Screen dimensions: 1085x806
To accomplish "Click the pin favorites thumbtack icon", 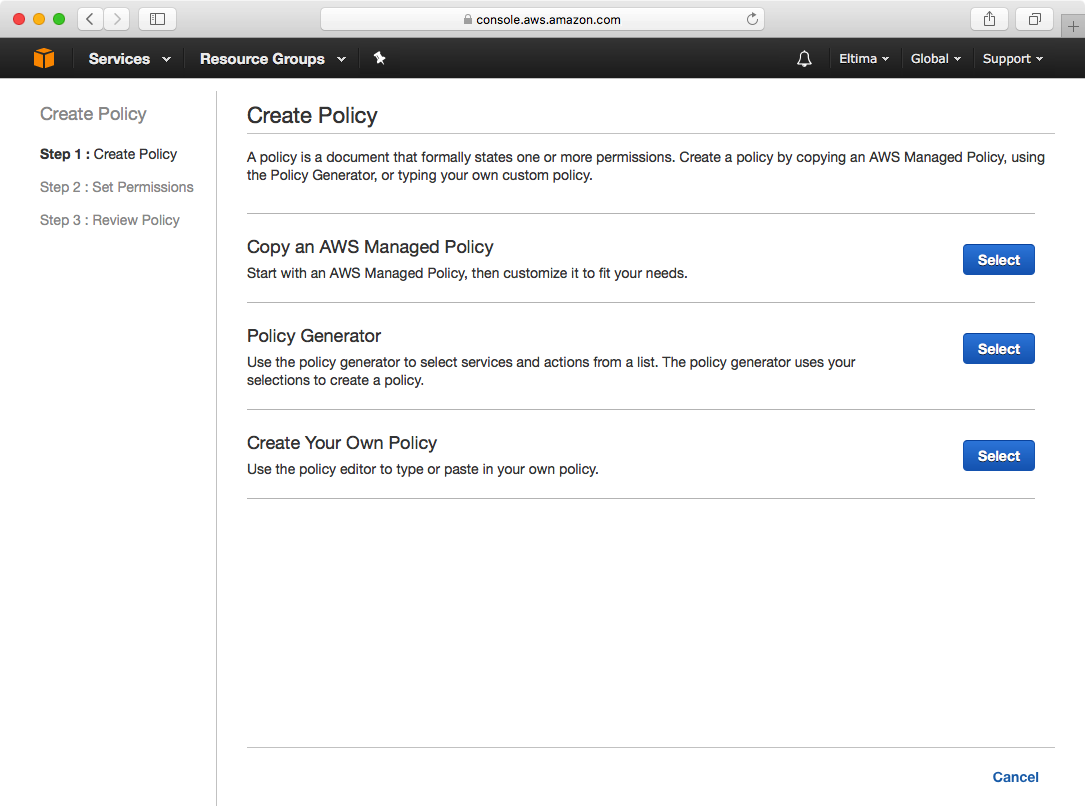I will tap(380, 58).
